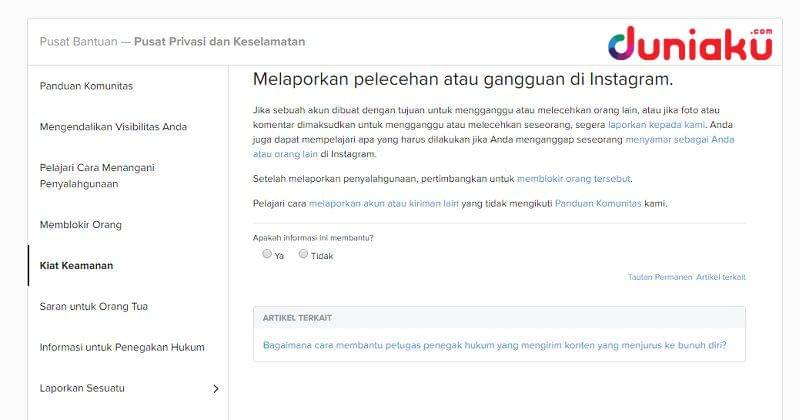
Task: Open Pelajari Cara Menangani Penyalahgunaan sidebar item
Action: 97,176
